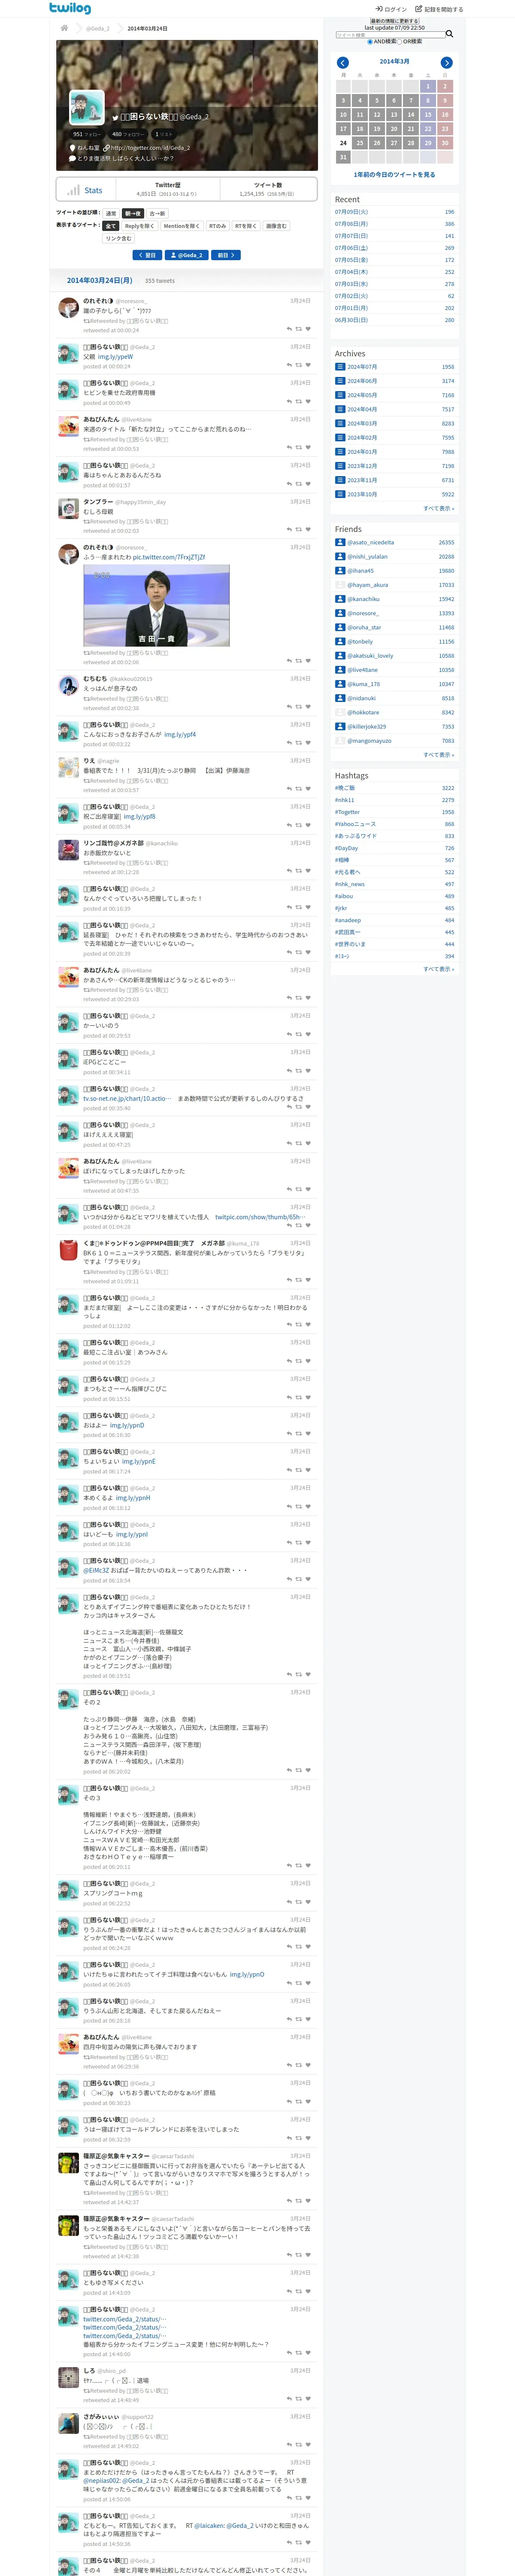
Task: Show all tweets with 全て filter
Action: tap(111, 226)
